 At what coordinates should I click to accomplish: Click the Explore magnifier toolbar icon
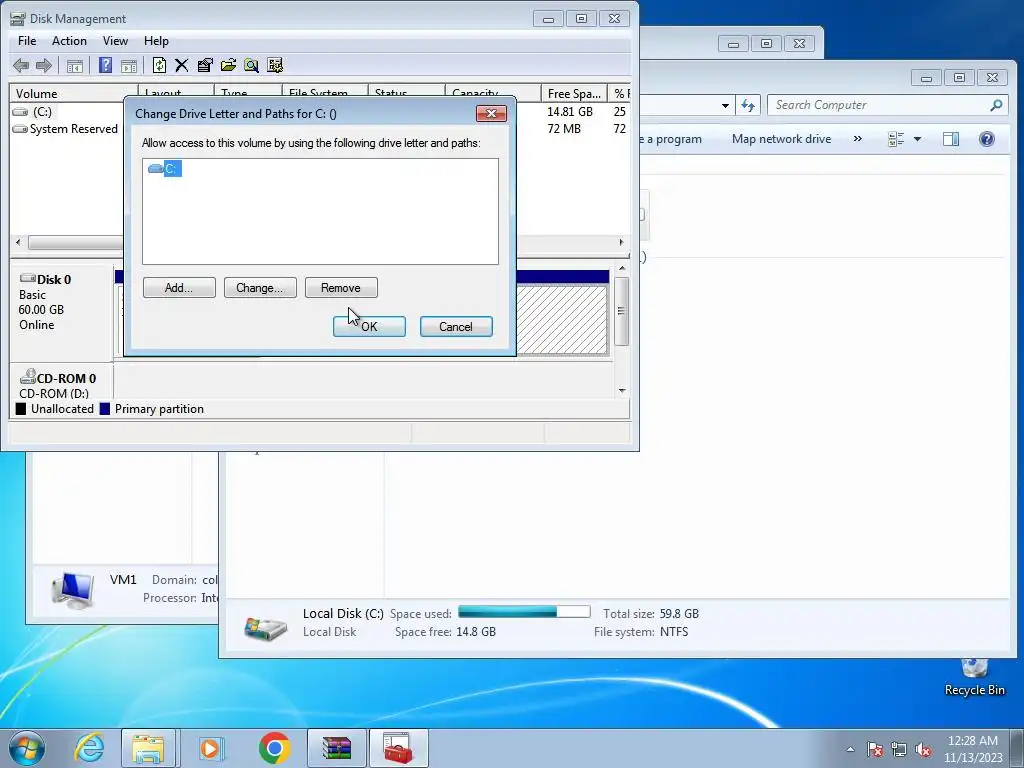[x=251, y=65]
